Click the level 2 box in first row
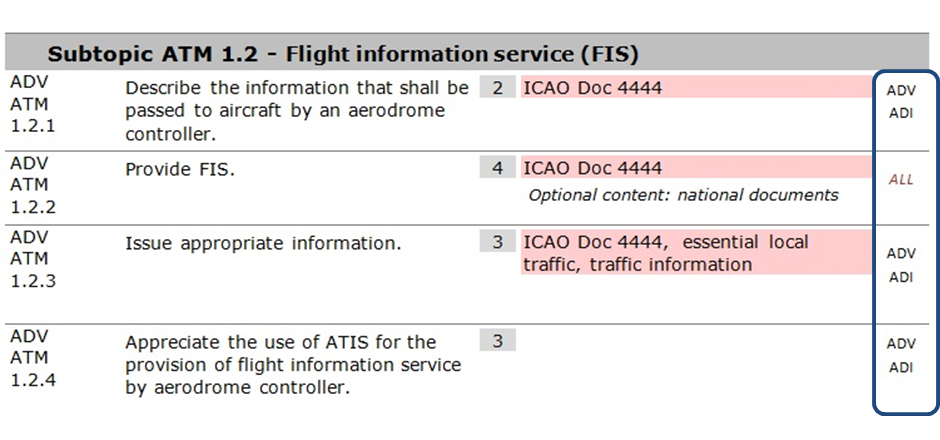Image resolution: width=940 pixels, height=440 pixels. [x=498, y=88]
